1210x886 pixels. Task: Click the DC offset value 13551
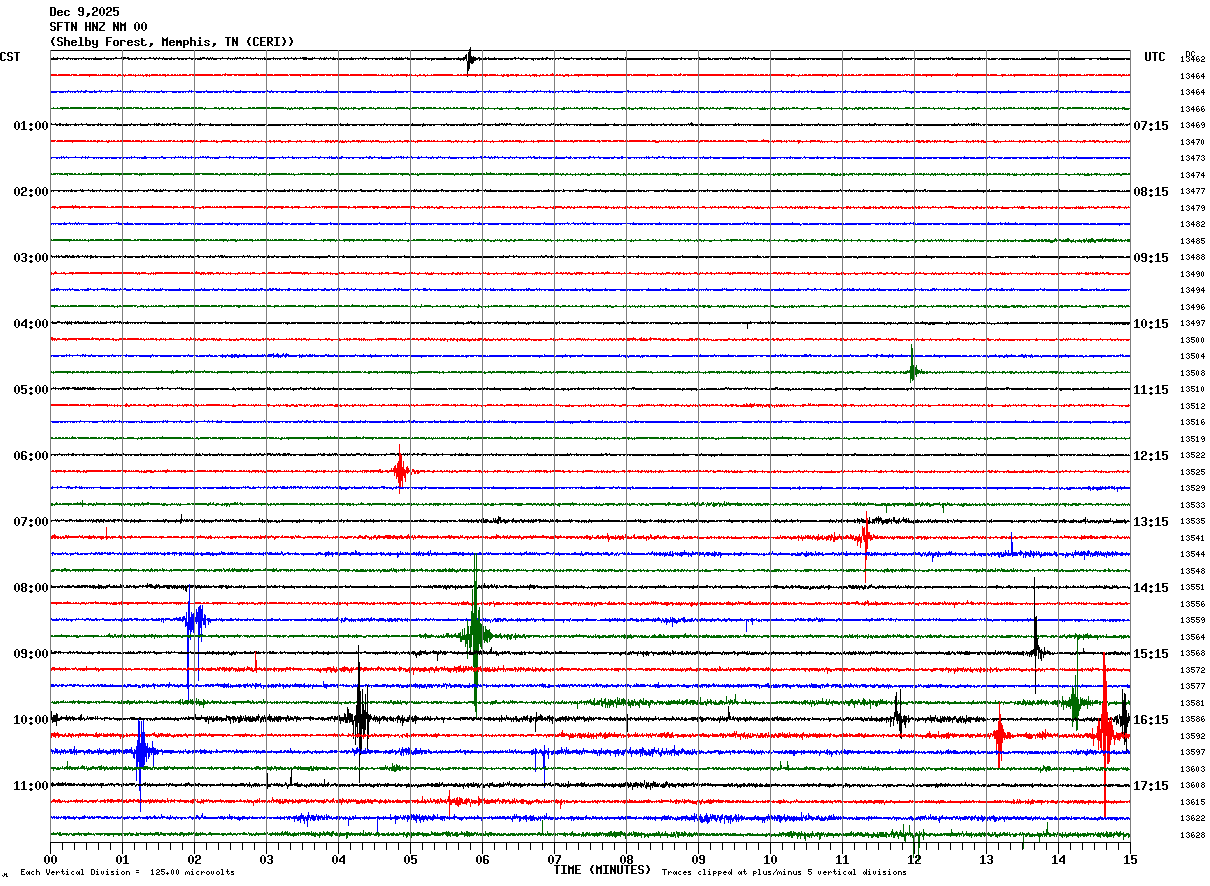(x=1192, y=588)
